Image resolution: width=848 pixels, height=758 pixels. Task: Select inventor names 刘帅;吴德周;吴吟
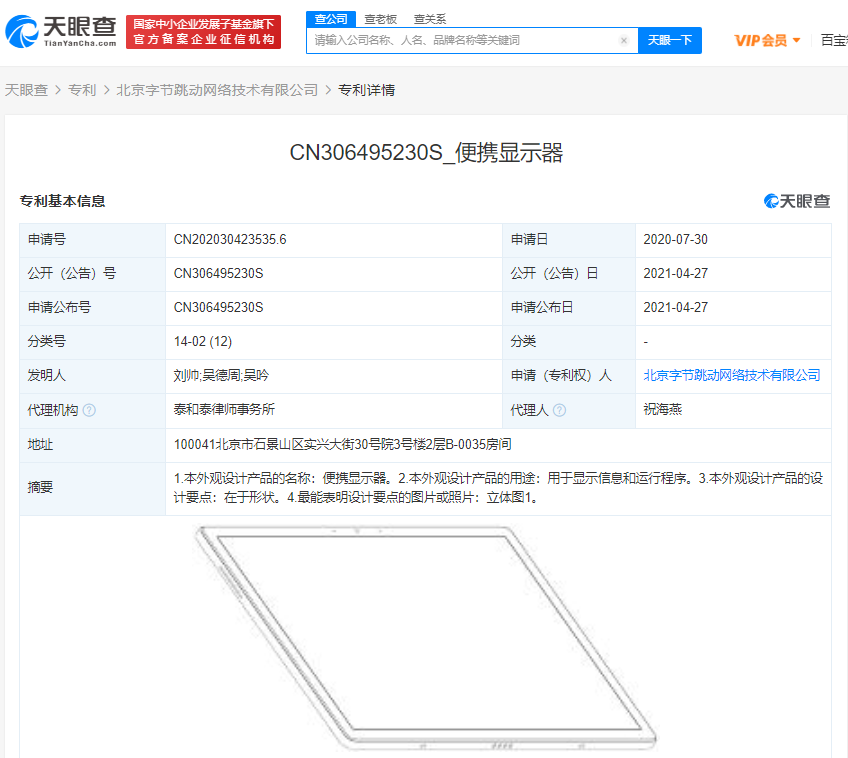coord(221,375)
